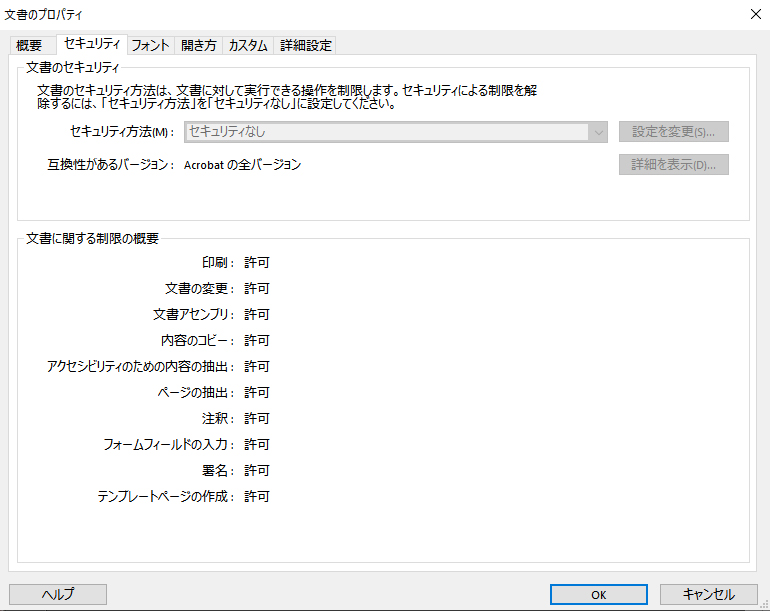Click the 内容のコピー permission label

(x=197, y=341)
